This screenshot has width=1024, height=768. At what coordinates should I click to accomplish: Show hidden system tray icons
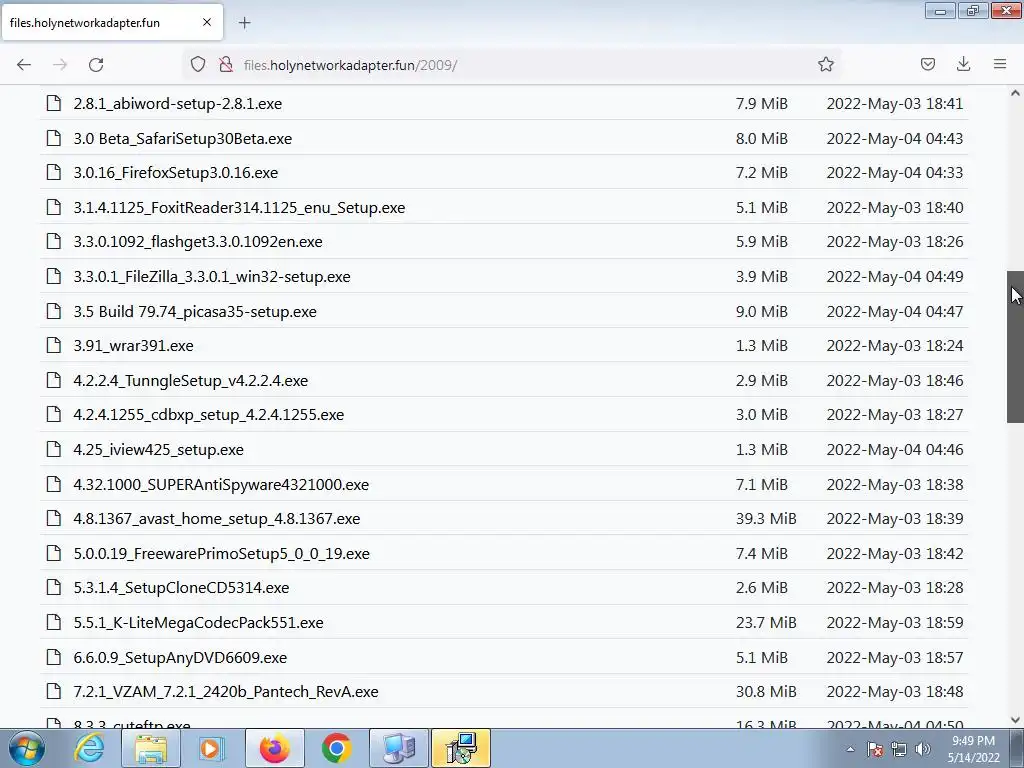pyautogui.click(x=850, y=749)
